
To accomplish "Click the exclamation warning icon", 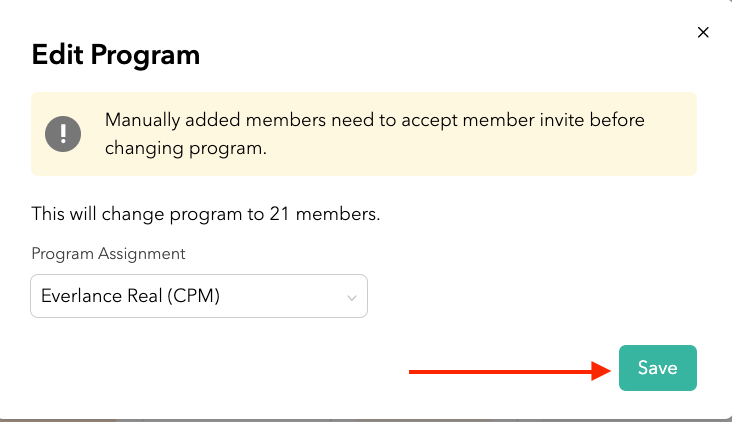I will tap(63, 133).
